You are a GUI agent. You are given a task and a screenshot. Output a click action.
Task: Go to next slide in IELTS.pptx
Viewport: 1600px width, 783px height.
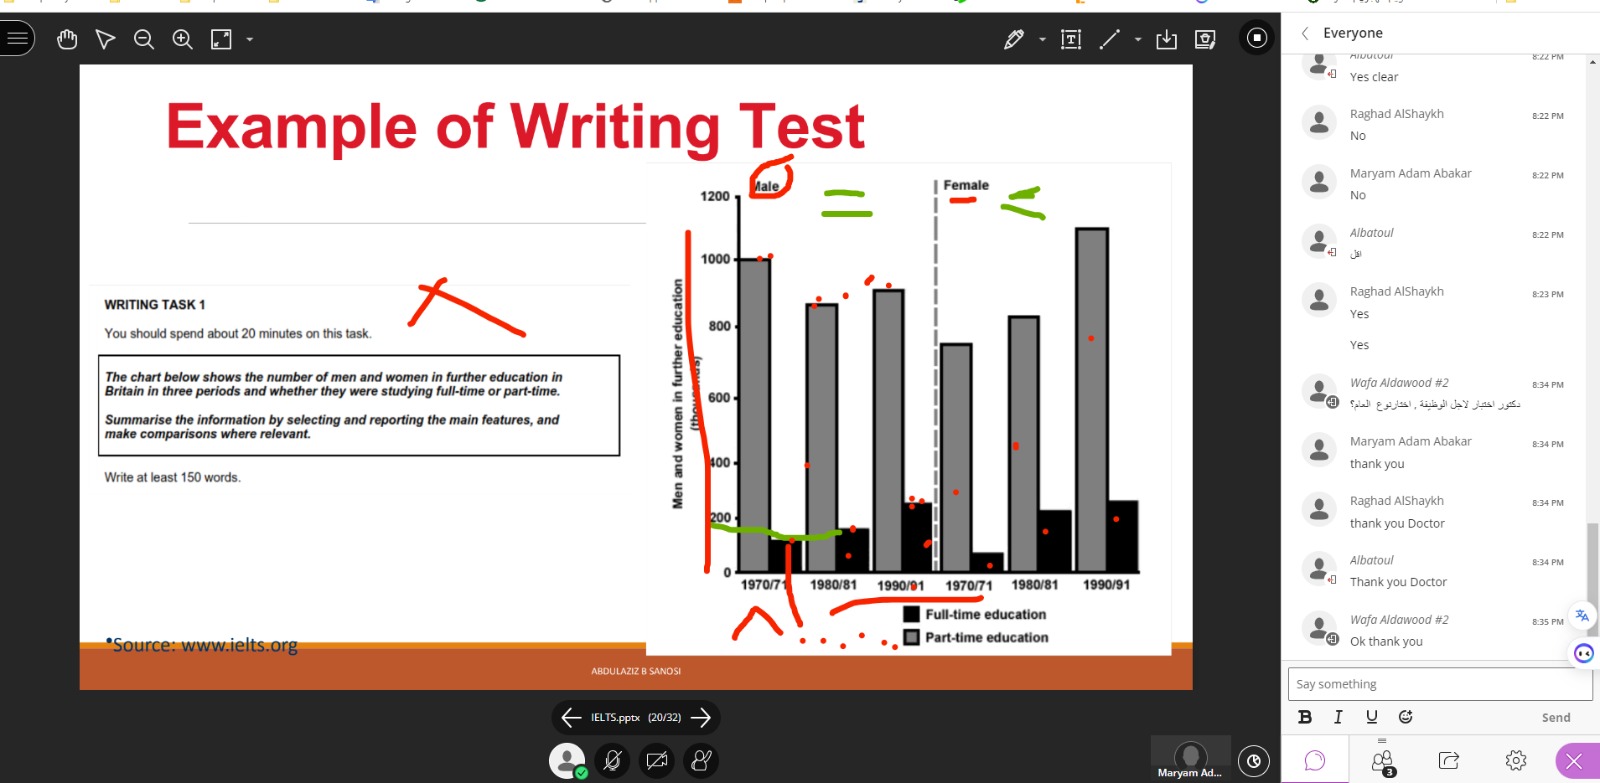tap(701, 717)
